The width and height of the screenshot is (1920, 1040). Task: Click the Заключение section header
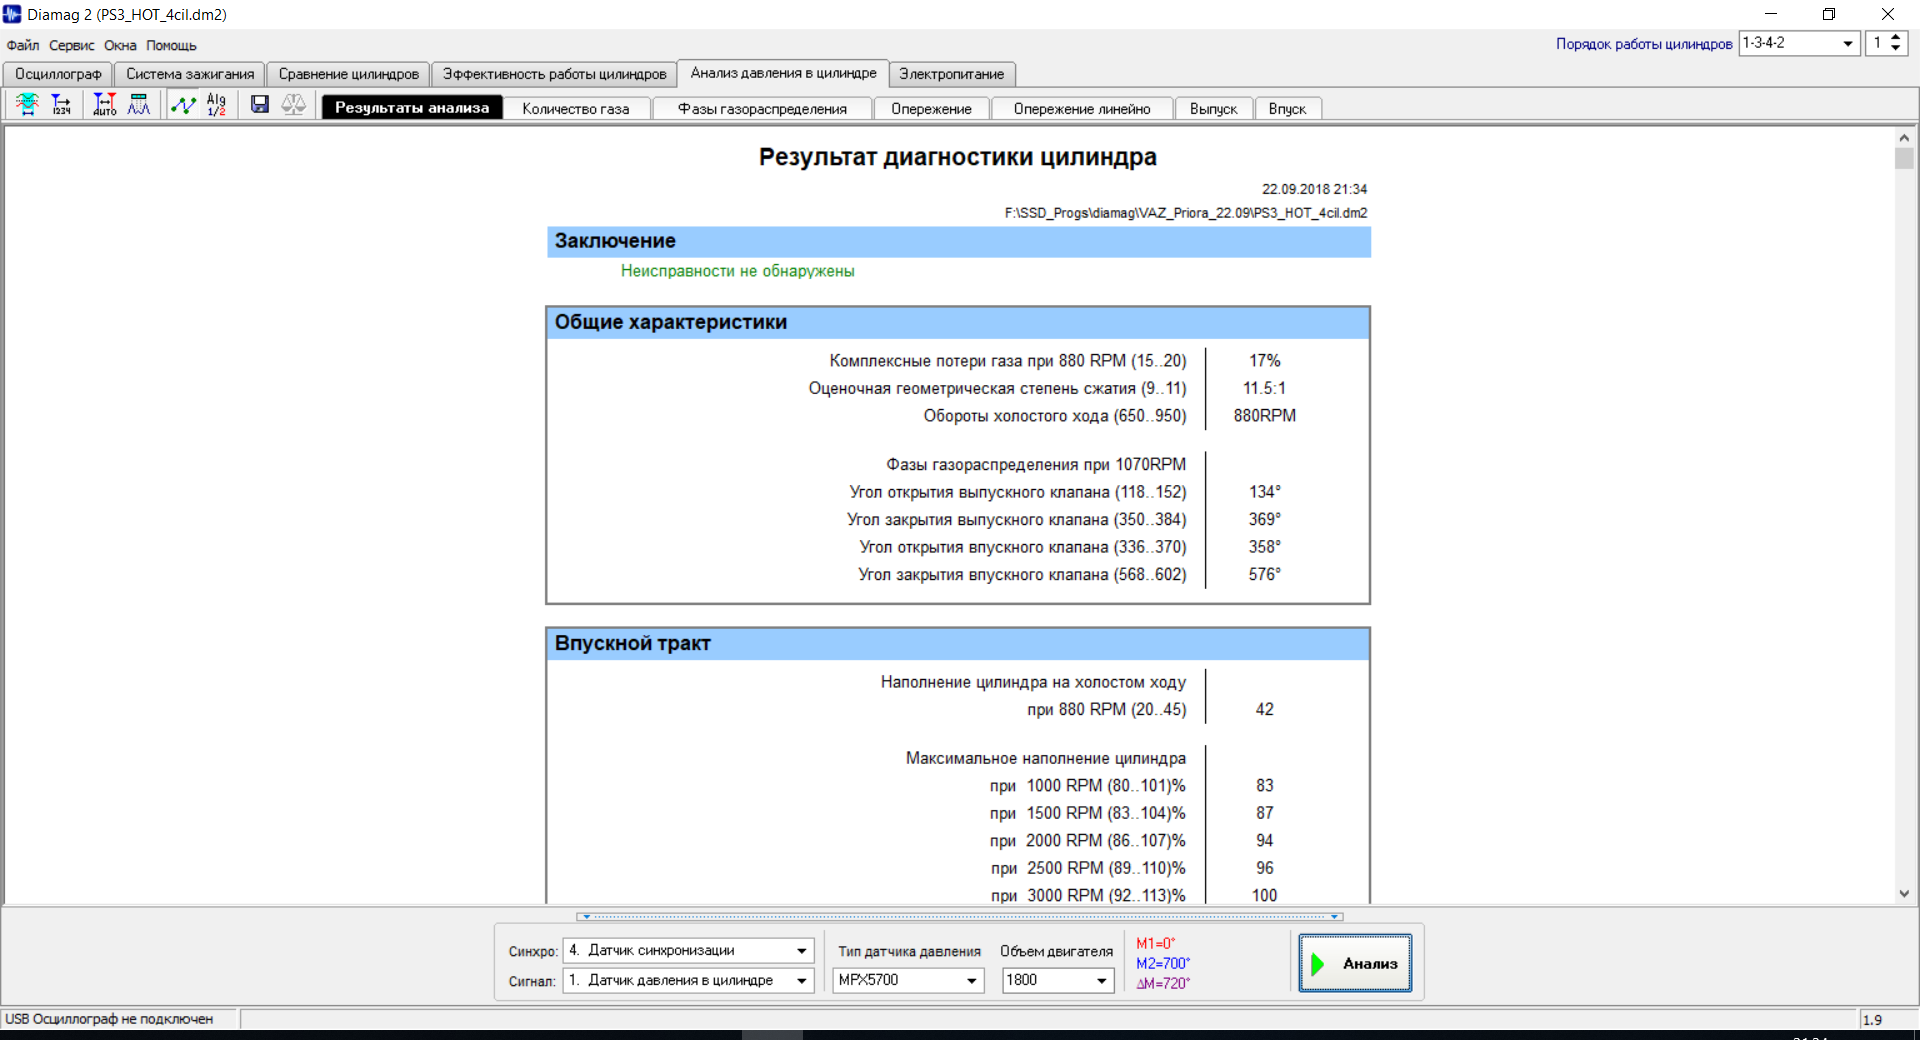pyautogui.click(x=958, y=241)
